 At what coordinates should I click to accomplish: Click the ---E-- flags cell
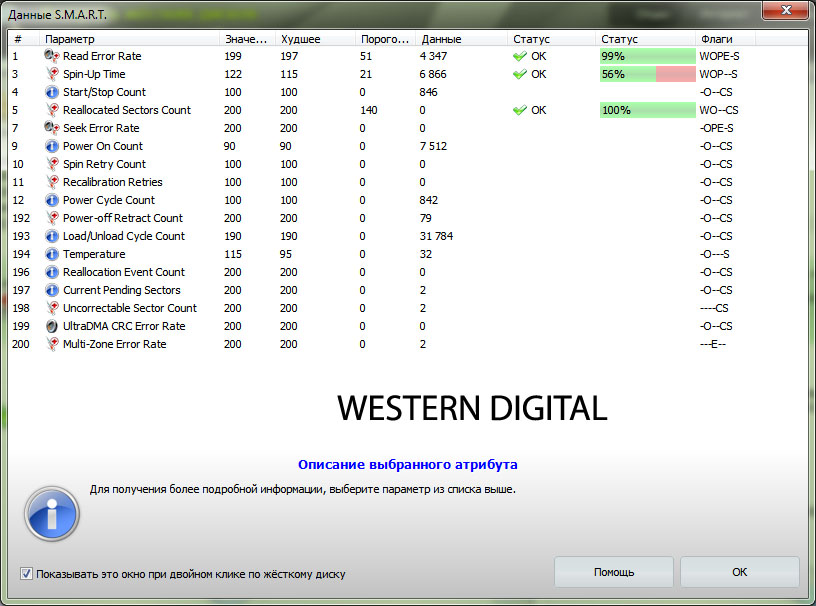click(712, 344)
